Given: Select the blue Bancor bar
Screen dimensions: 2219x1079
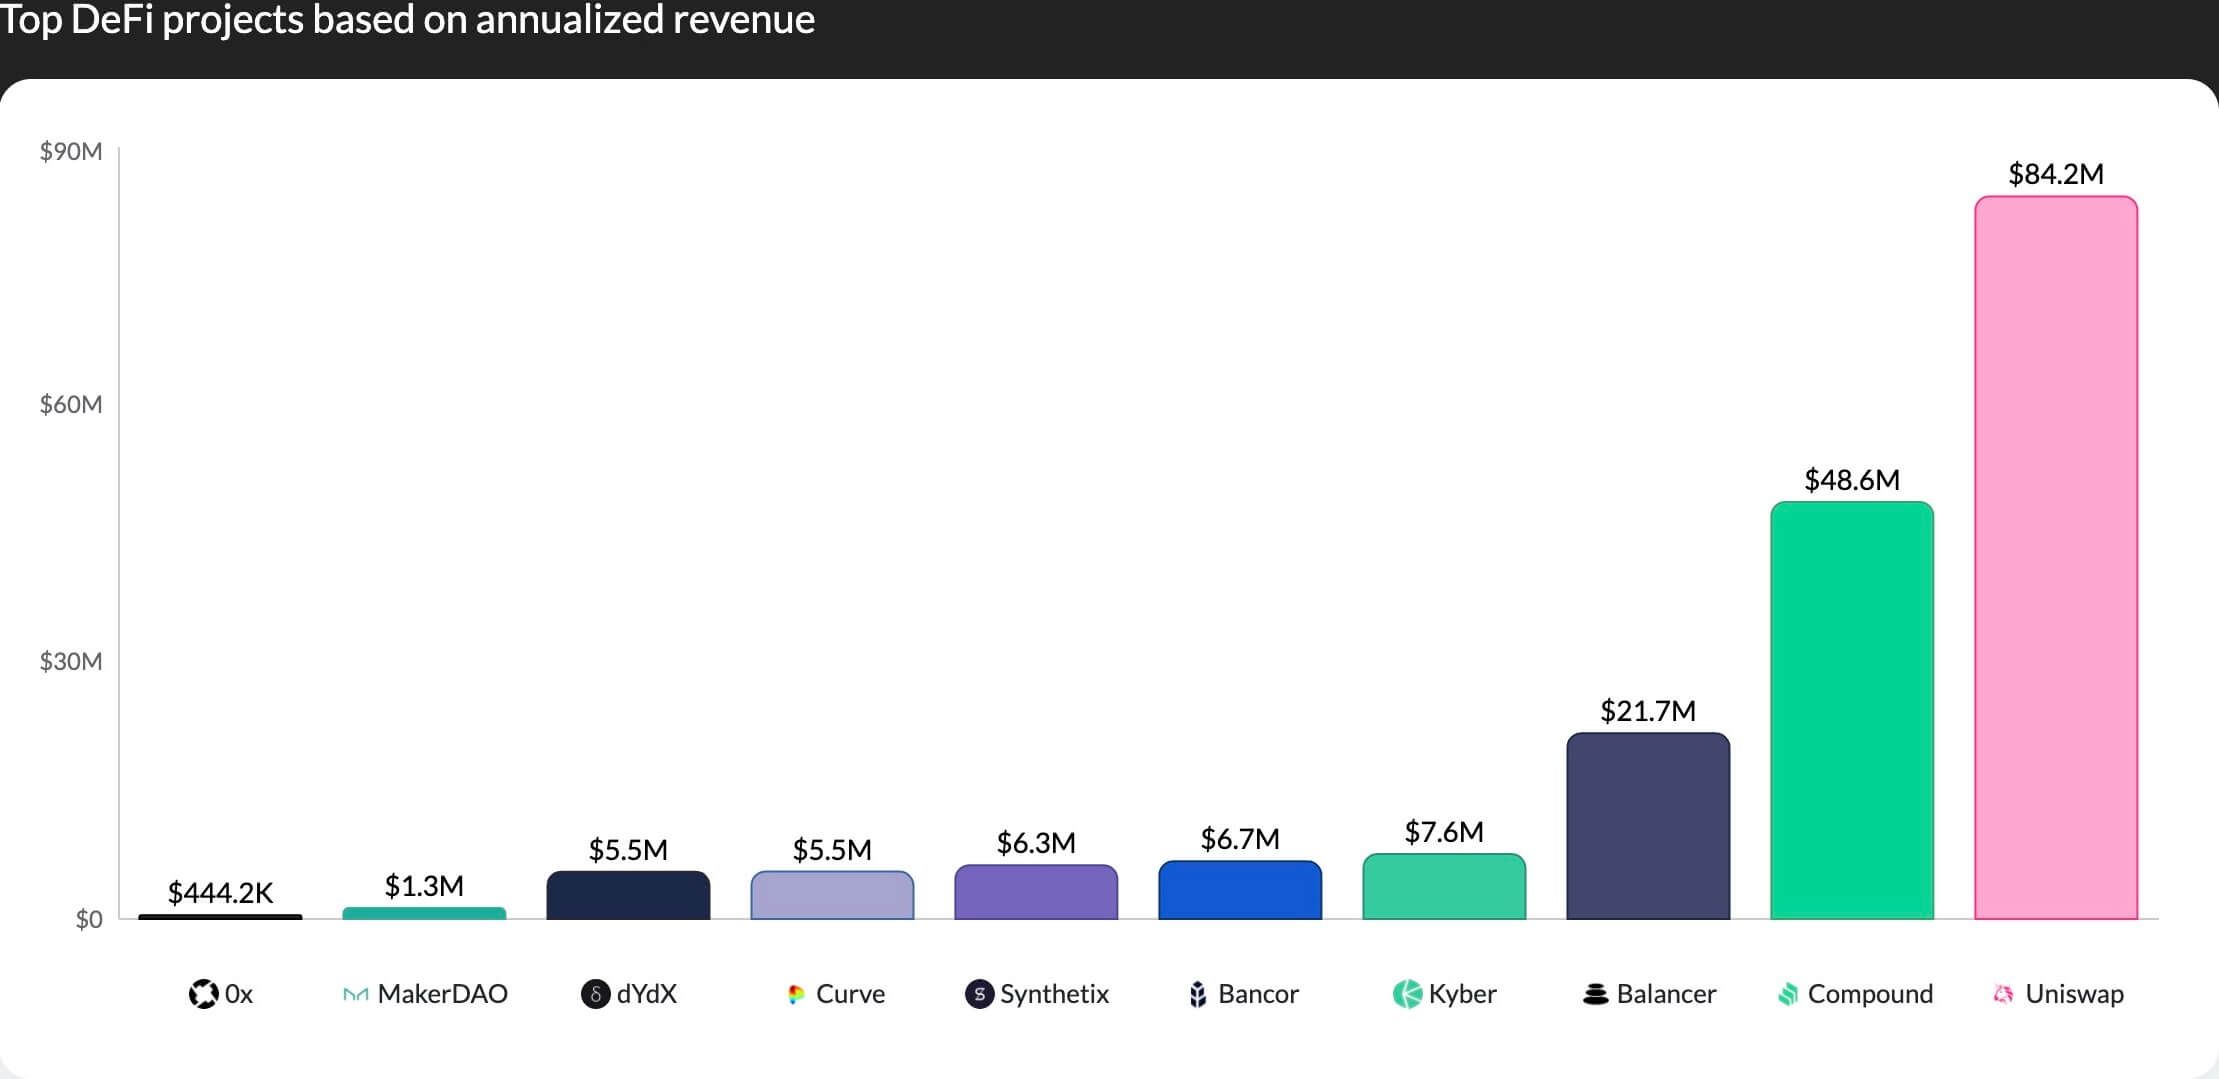Looking at the screenshot, I should click(1240, 890).
